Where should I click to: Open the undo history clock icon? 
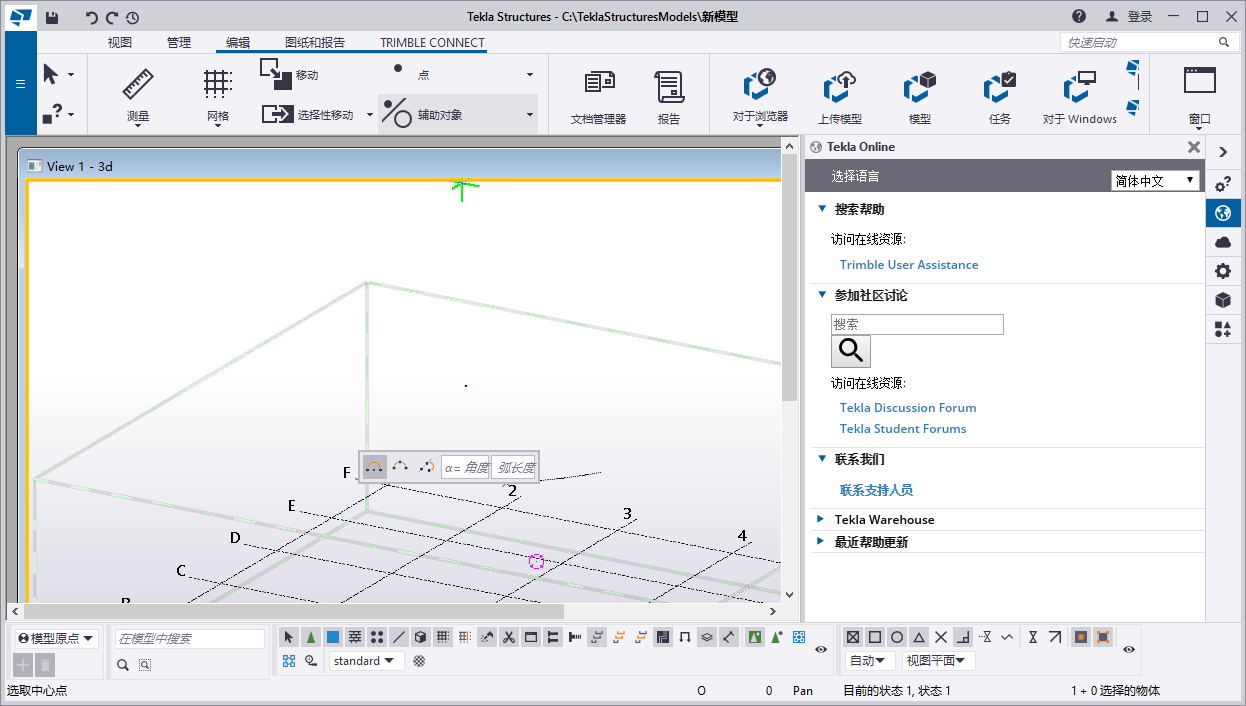tap(132, 17)
